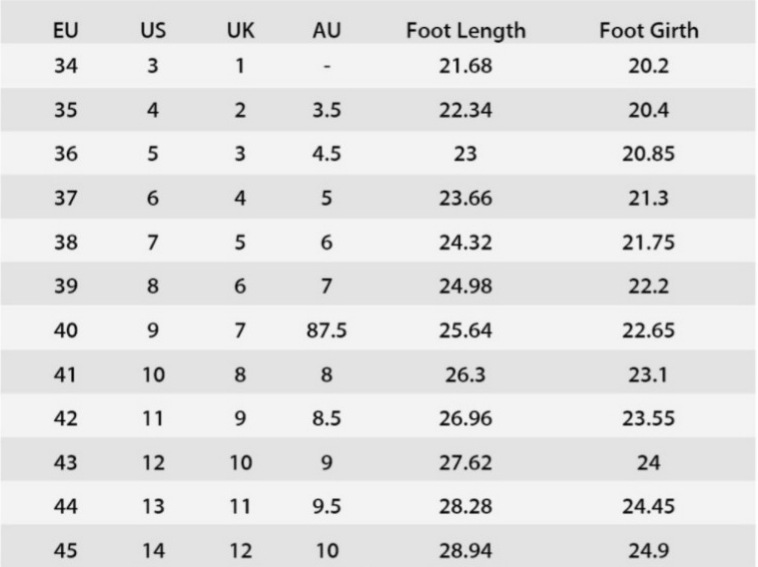
Task: Click the AU 3.5 size cell
Action: (x=326, y=111)
